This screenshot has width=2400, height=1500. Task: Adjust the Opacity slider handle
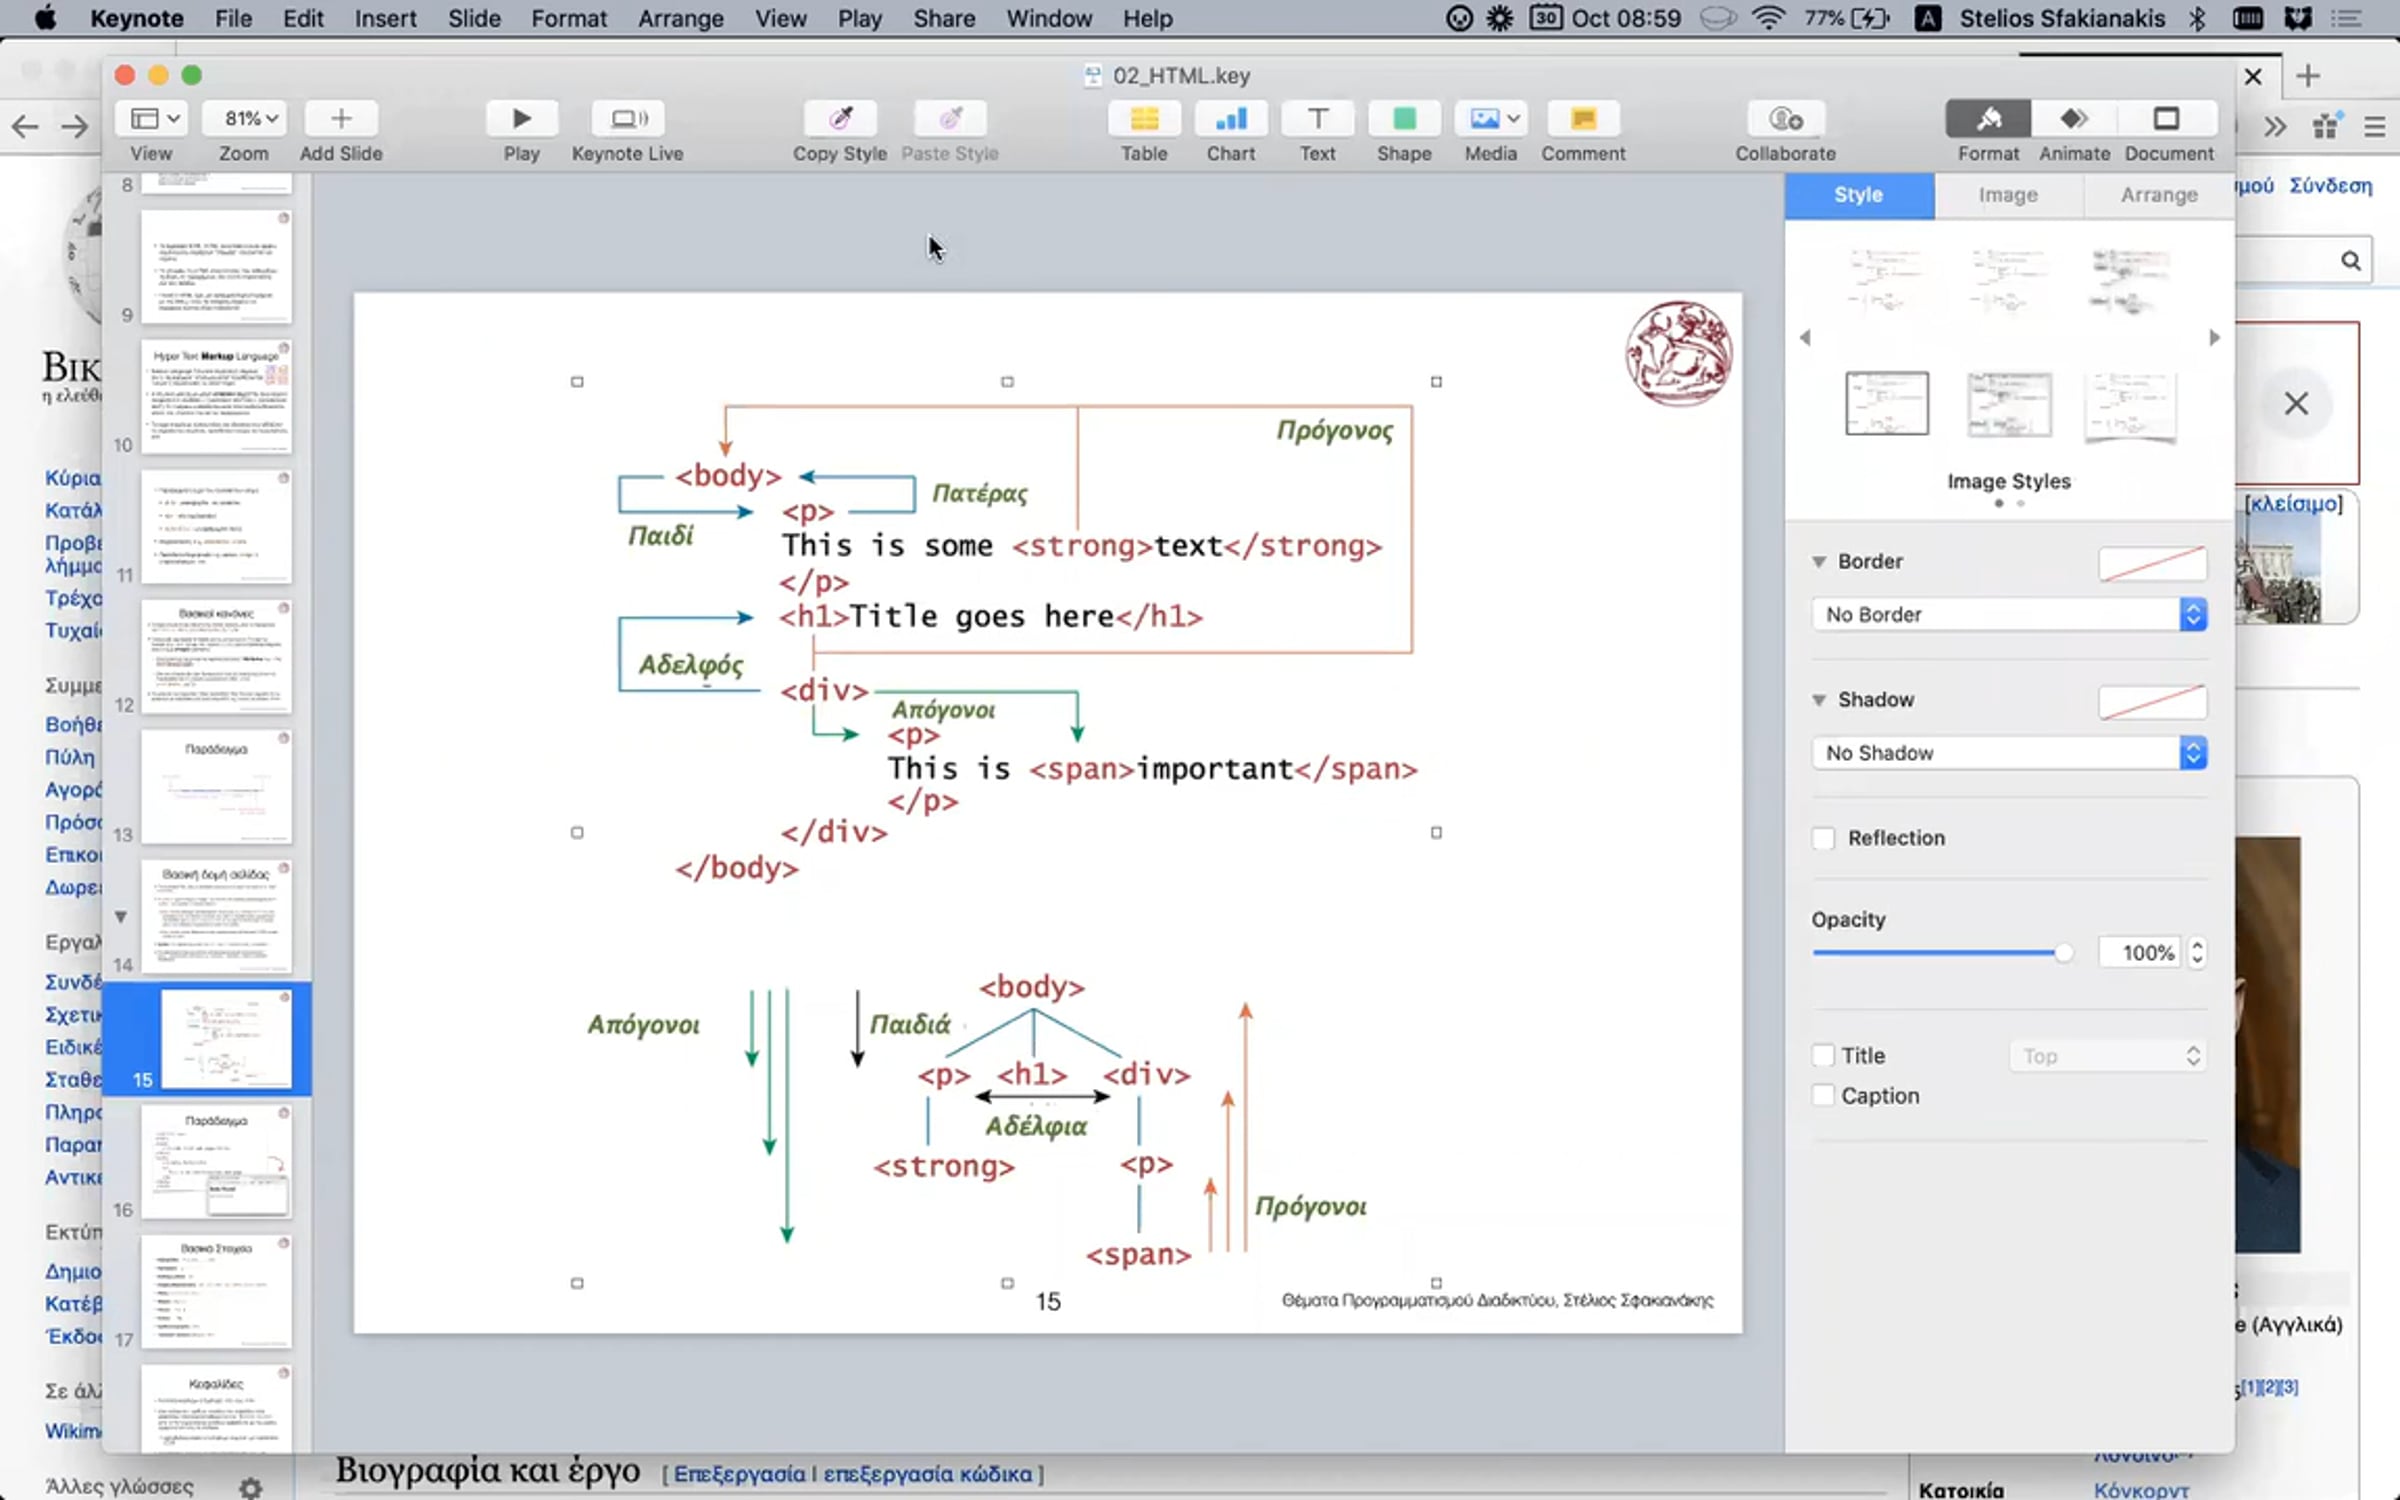pyautogui.click(x=2062, y=953)
